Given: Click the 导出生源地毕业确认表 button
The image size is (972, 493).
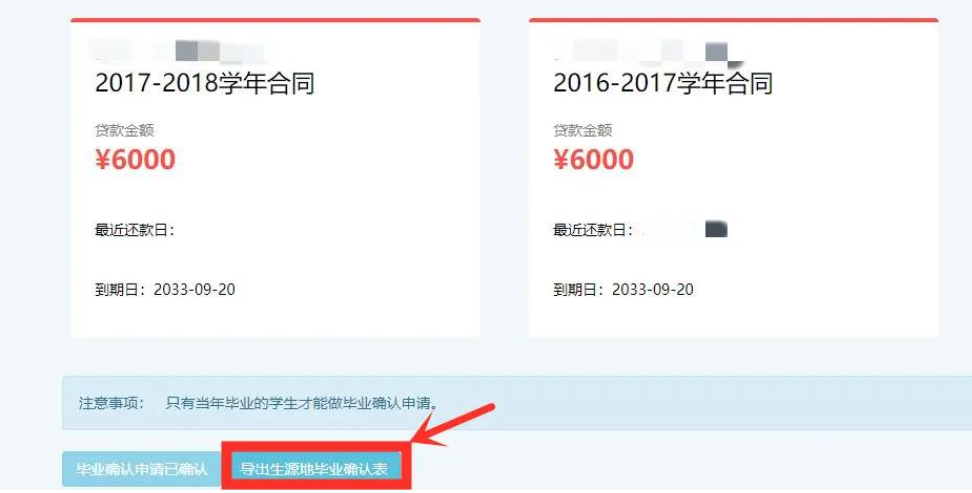Looking at the screenshot, I should (315, 469).
